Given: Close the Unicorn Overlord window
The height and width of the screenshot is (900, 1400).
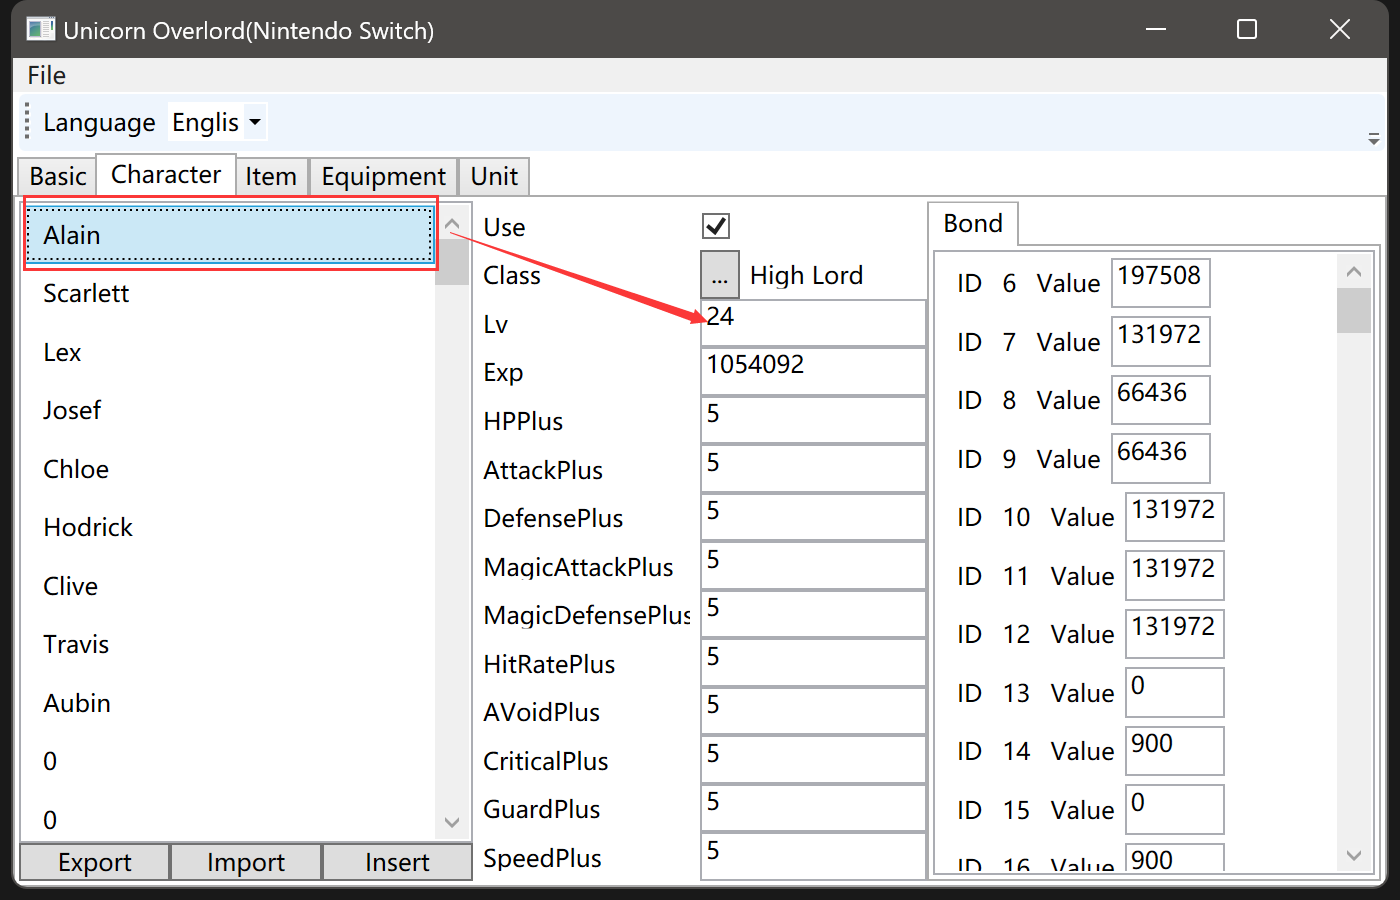Looking at the screenshot, I should tap(1340, 29).
